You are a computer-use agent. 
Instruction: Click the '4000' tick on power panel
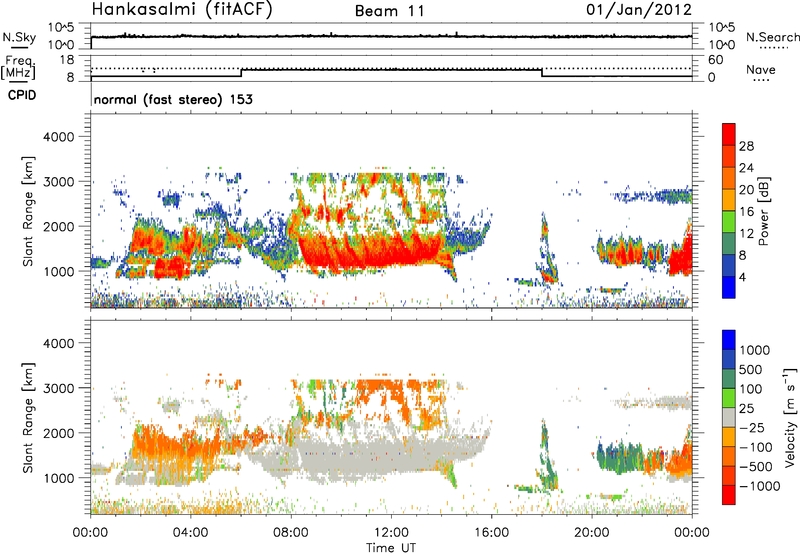pyautogui.click(x=59, y=137)
